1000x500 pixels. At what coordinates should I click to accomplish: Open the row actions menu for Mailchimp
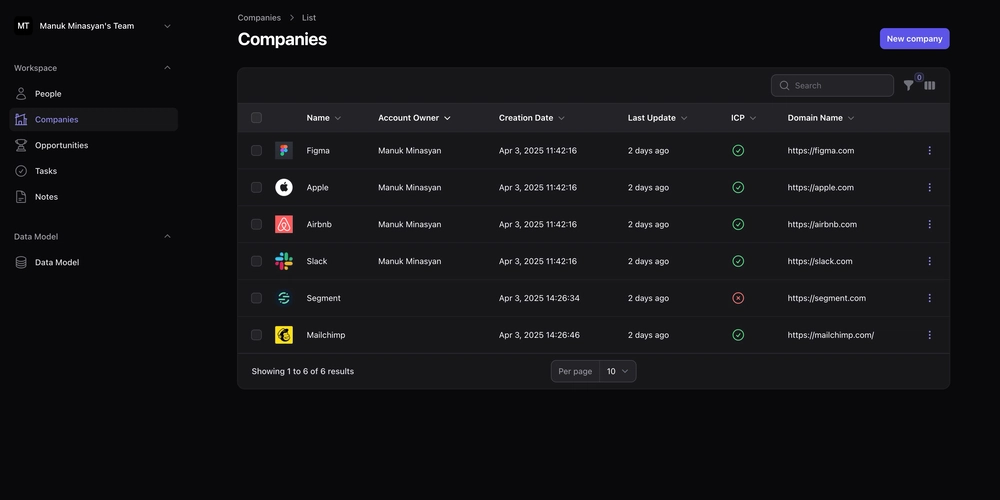point(929,335)
